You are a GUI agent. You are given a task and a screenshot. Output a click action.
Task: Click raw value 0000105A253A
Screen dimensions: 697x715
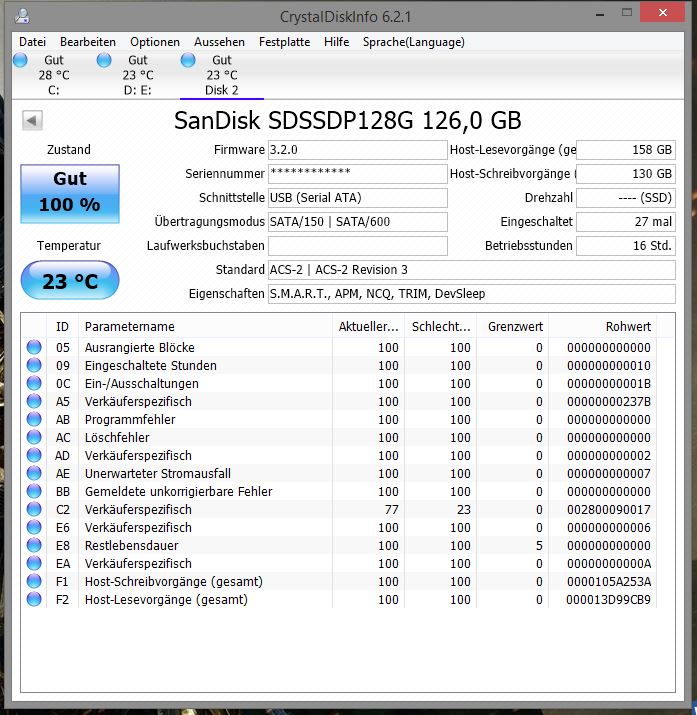click(609, 581)
